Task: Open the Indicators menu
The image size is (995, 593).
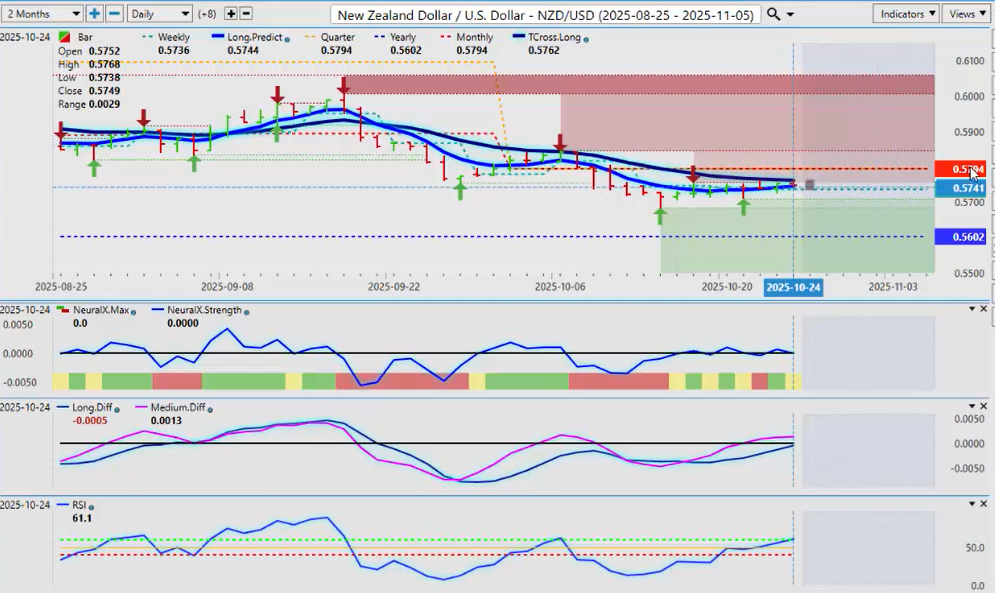Action: (x=905, y=14)
